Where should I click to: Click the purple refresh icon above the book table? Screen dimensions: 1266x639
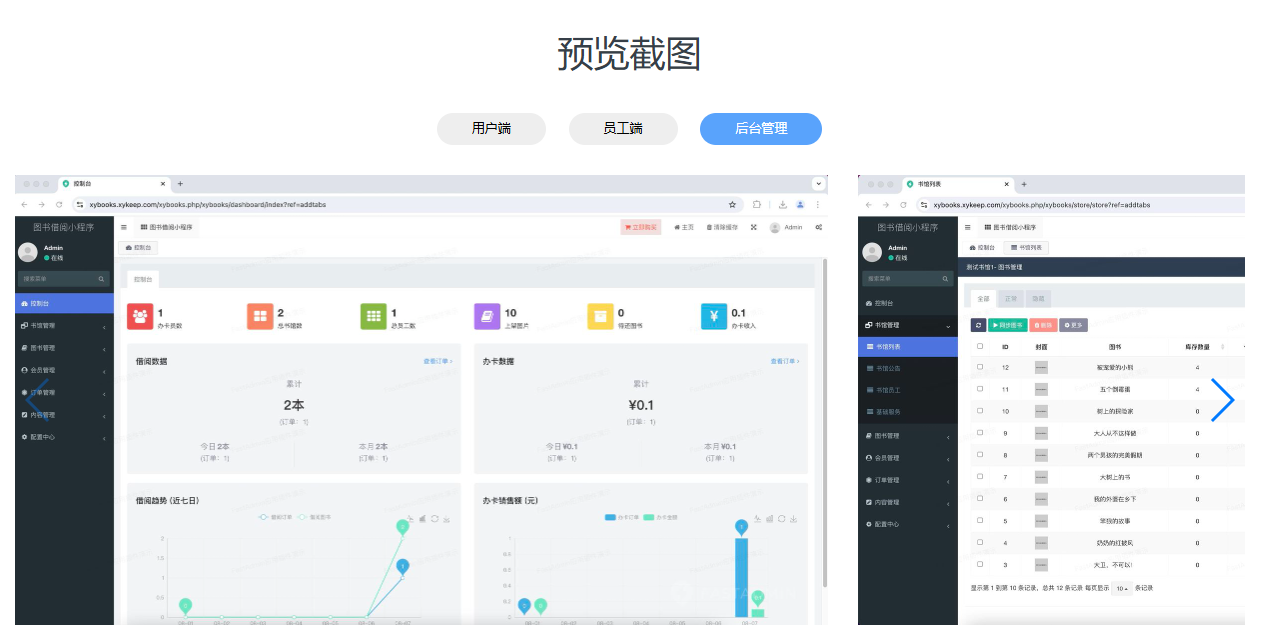tap(978, 324)
